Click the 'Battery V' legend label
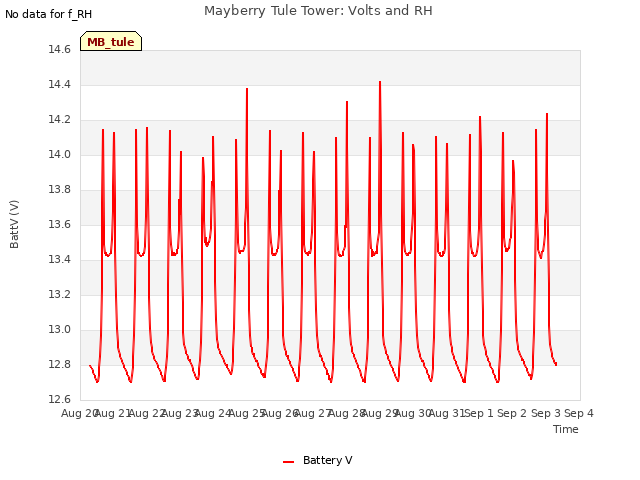 pos(327,460)
